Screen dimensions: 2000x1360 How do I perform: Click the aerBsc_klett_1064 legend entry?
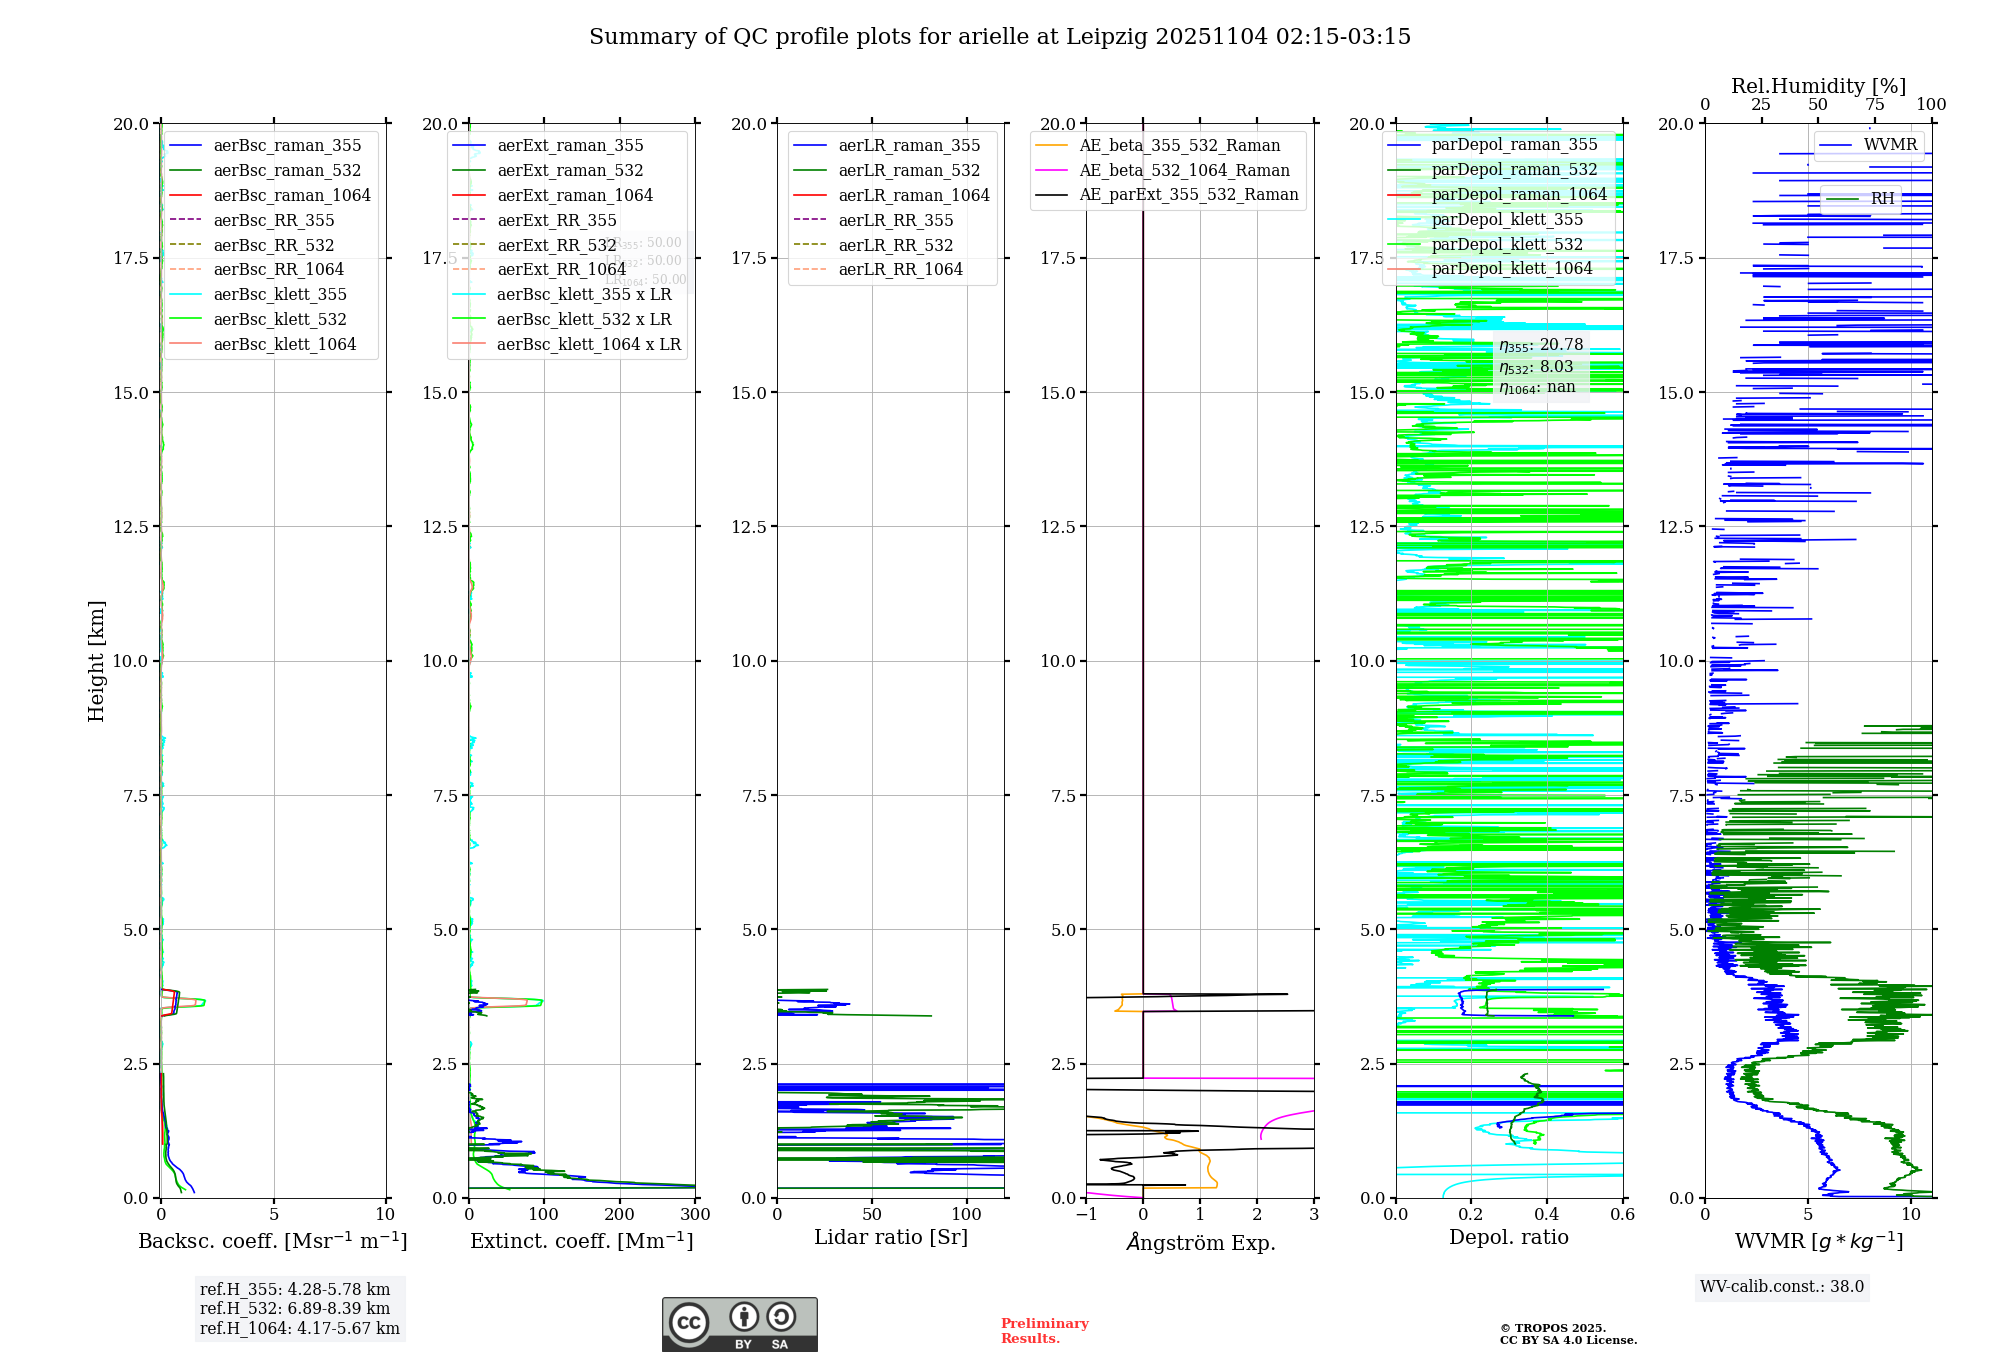pos(284,344)
